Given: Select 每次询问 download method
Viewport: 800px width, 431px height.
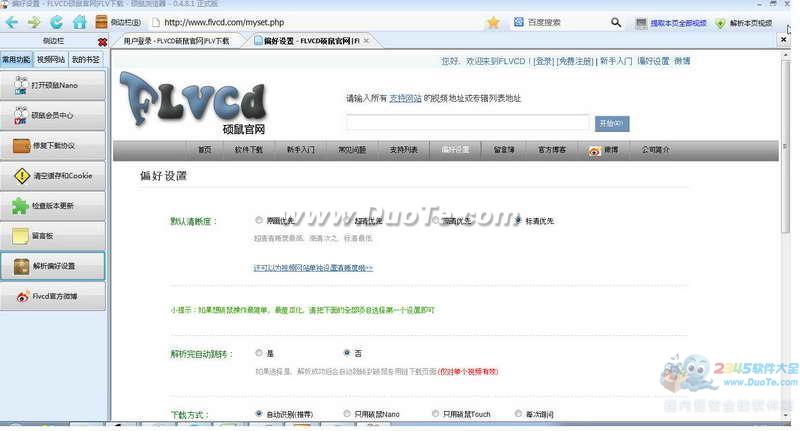Looking at the screenshot, I should tap(518, 414).
